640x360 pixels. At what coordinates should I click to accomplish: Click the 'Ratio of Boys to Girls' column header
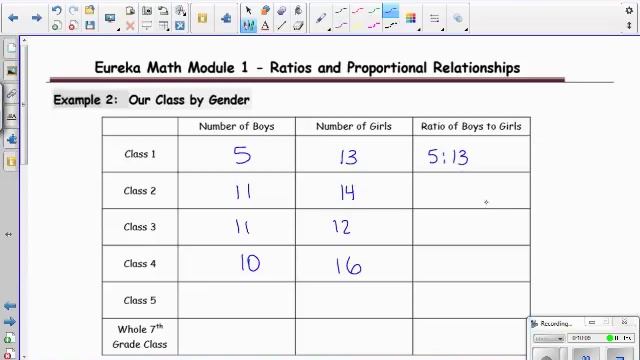click(471, 127)
